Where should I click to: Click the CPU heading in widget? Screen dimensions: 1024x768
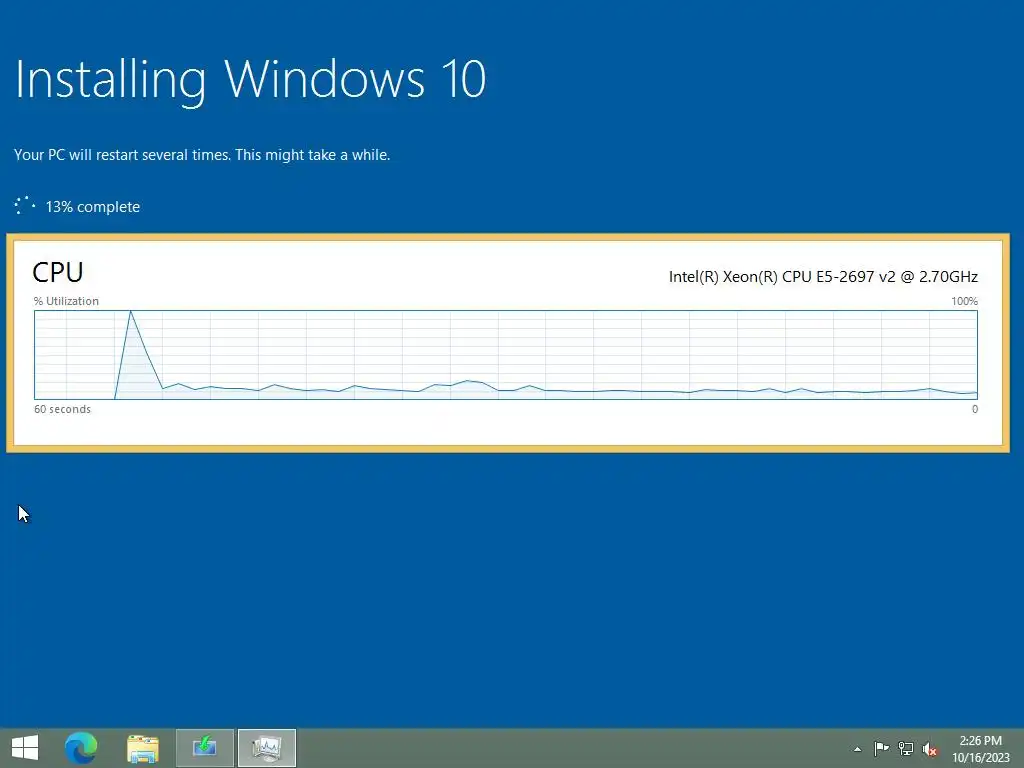[x=57, y=272]
